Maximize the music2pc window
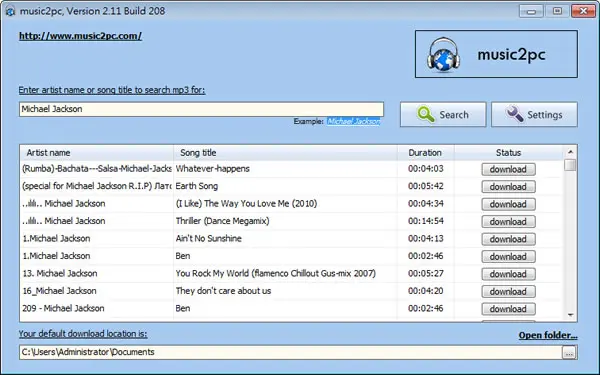600x375 pixels. coord(557,11)
